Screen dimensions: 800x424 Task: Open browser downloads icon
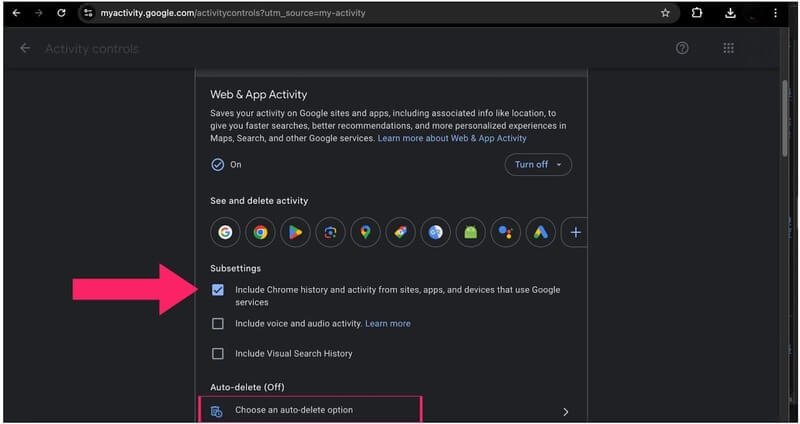coord(731,13)
